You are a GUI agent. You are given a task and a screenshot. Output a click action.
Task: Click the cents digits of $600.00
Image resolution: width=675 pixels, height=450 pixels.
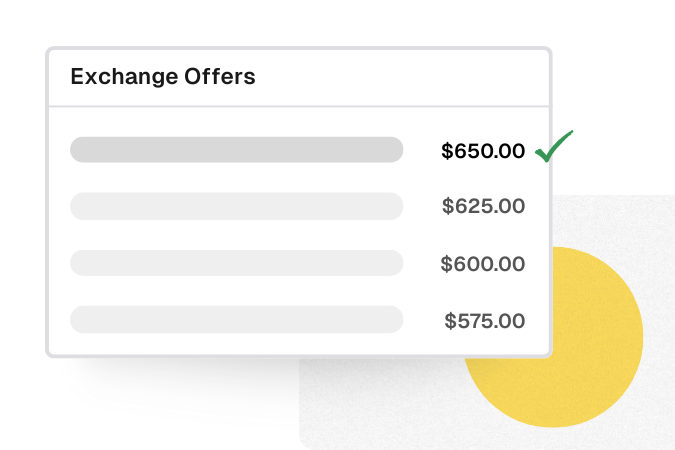point(511,264)
